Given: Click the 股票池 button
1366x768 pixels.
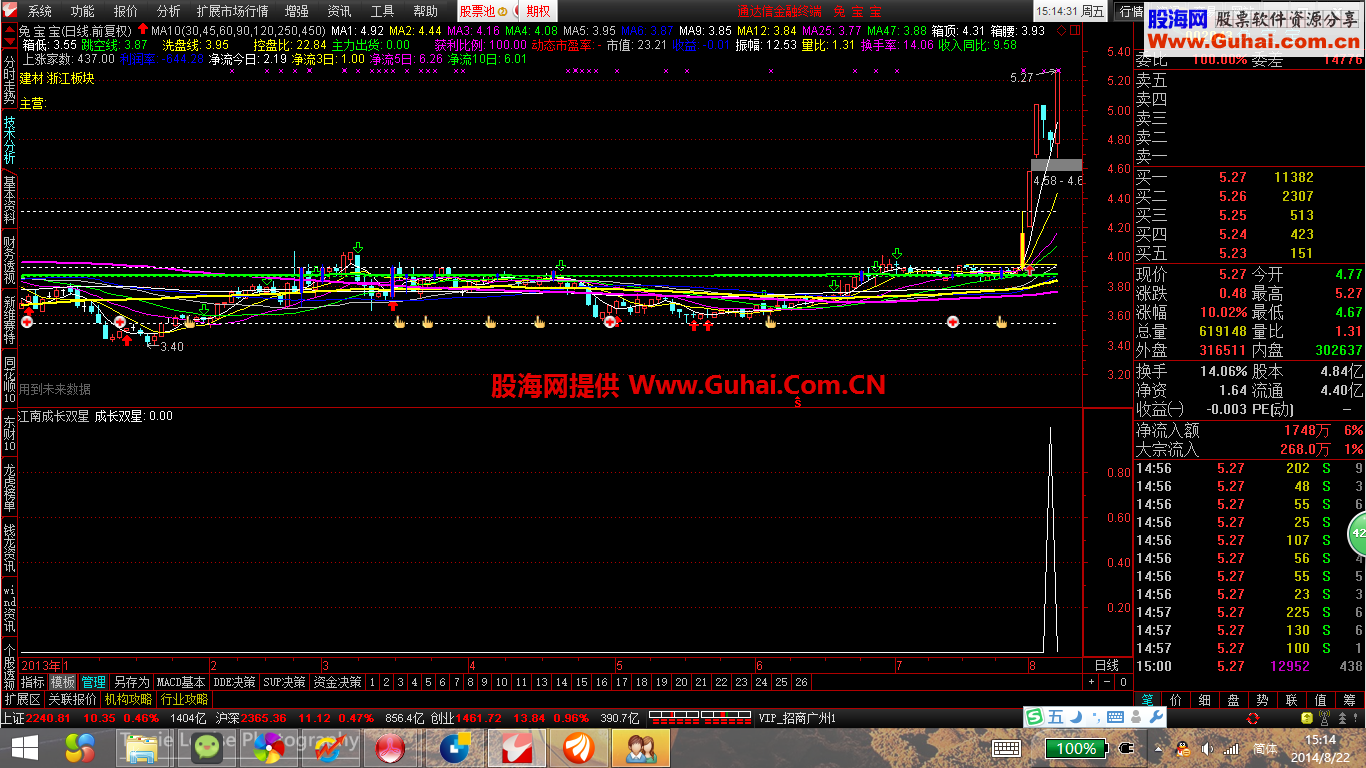Looking at the screenshot, I should (x=484, y=11).
